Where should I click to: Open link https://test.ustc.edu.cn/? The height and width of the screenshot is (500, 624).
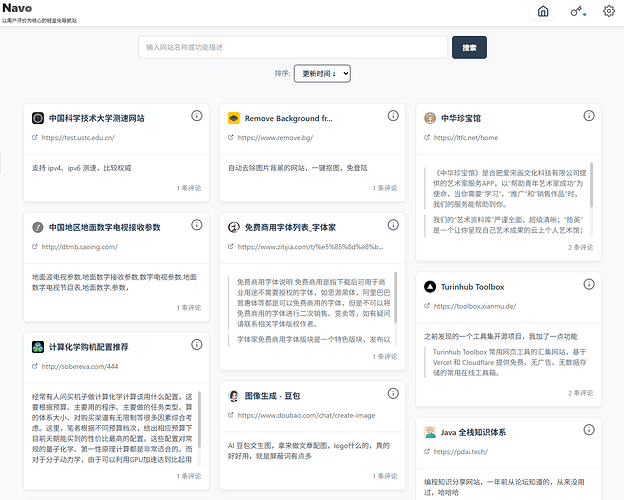tap(78, 138)
